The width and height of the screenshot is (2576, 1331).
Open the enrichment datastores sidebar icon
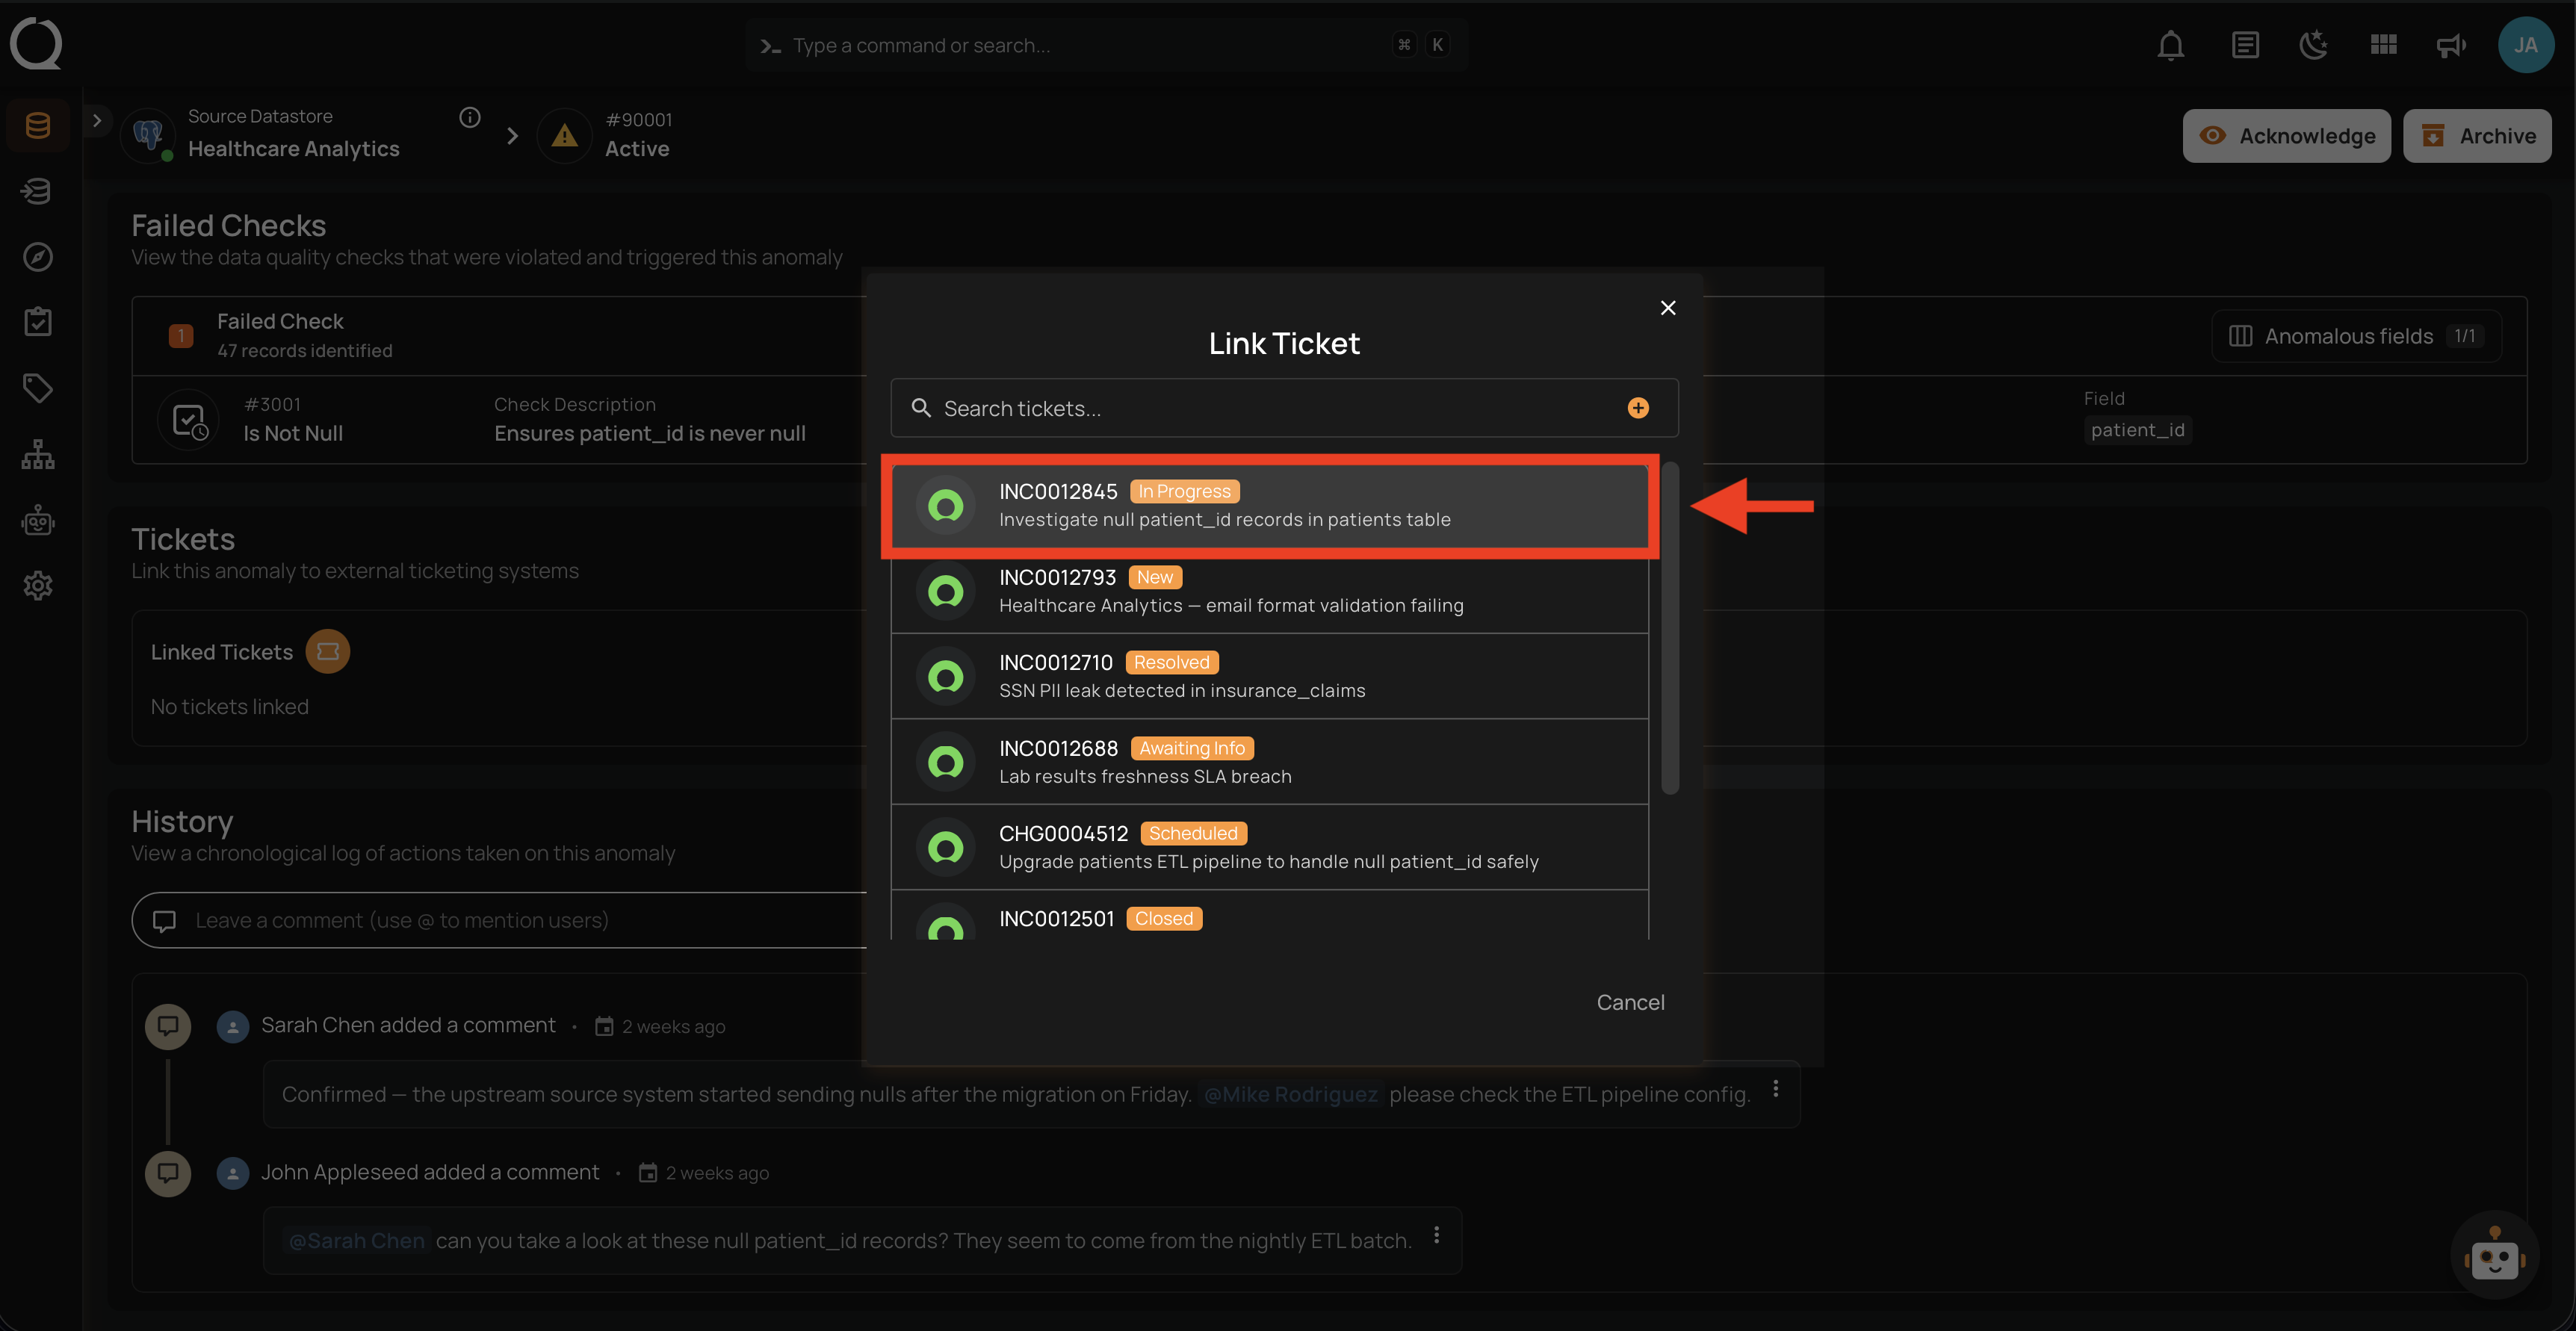38,190
